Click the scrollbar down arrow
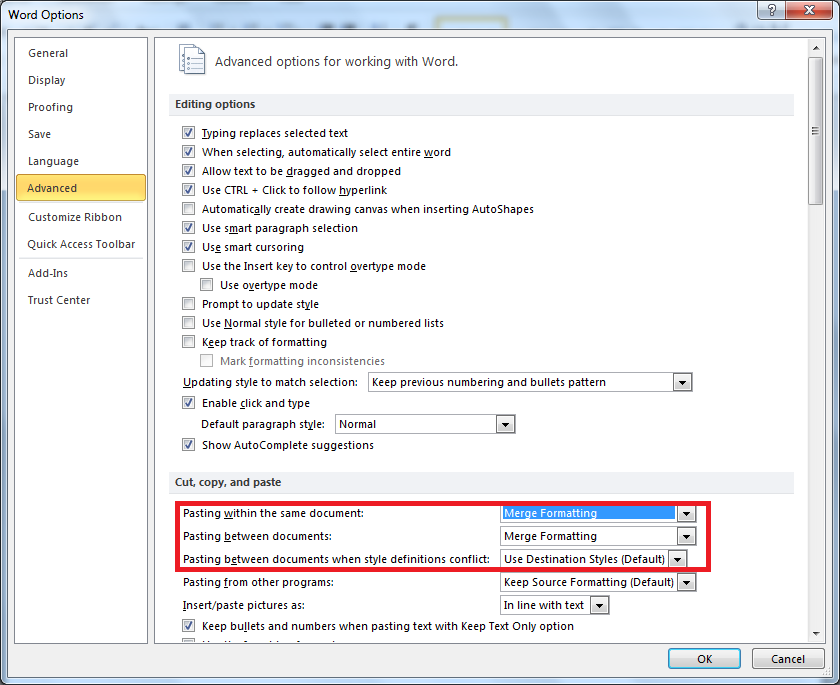 pos(816,634)
